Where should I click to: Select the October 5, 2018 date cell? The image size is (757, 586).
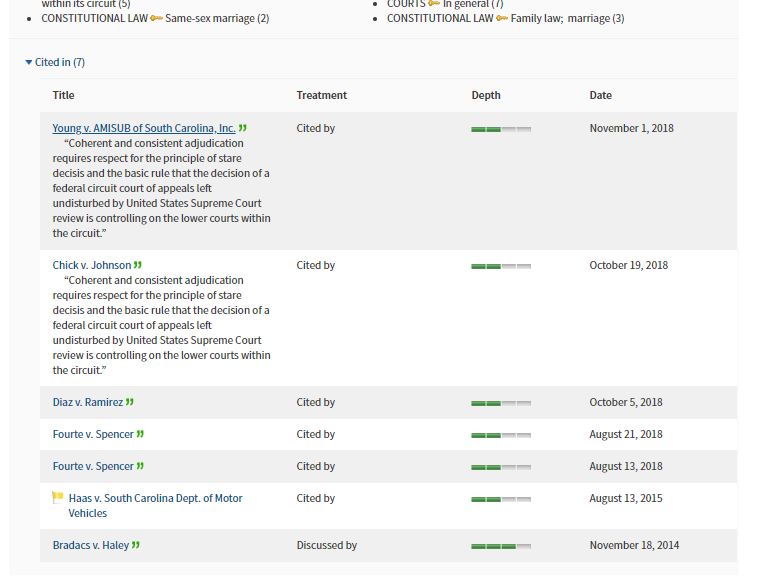tap(626, 402)
